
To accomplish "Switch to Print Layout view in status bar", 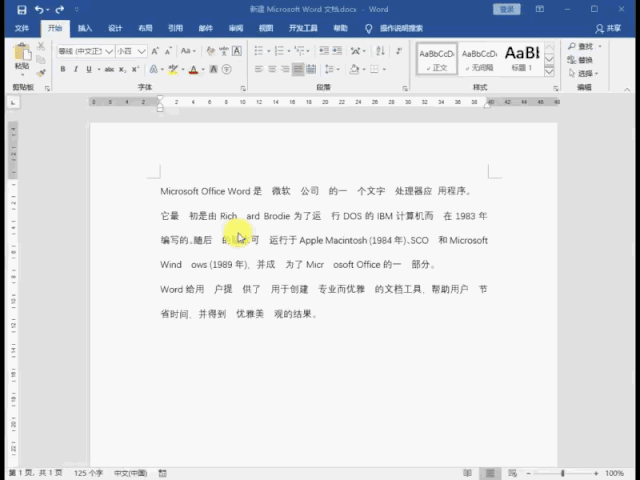I will [x=490, y=473].
